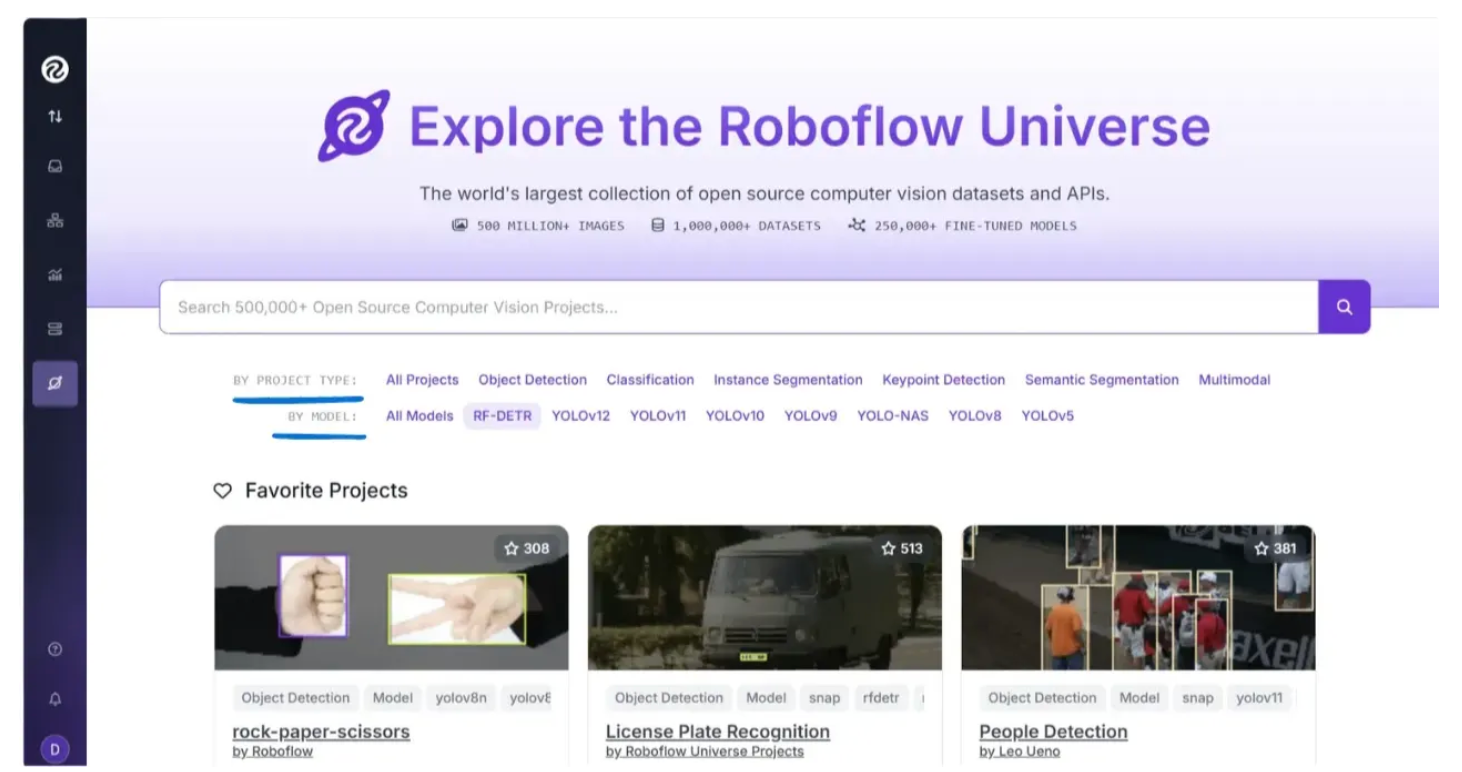1462x772 pixels.
Task: Open the workflow hierarchy sidebar icon
Action: click(x=55, y=222)
